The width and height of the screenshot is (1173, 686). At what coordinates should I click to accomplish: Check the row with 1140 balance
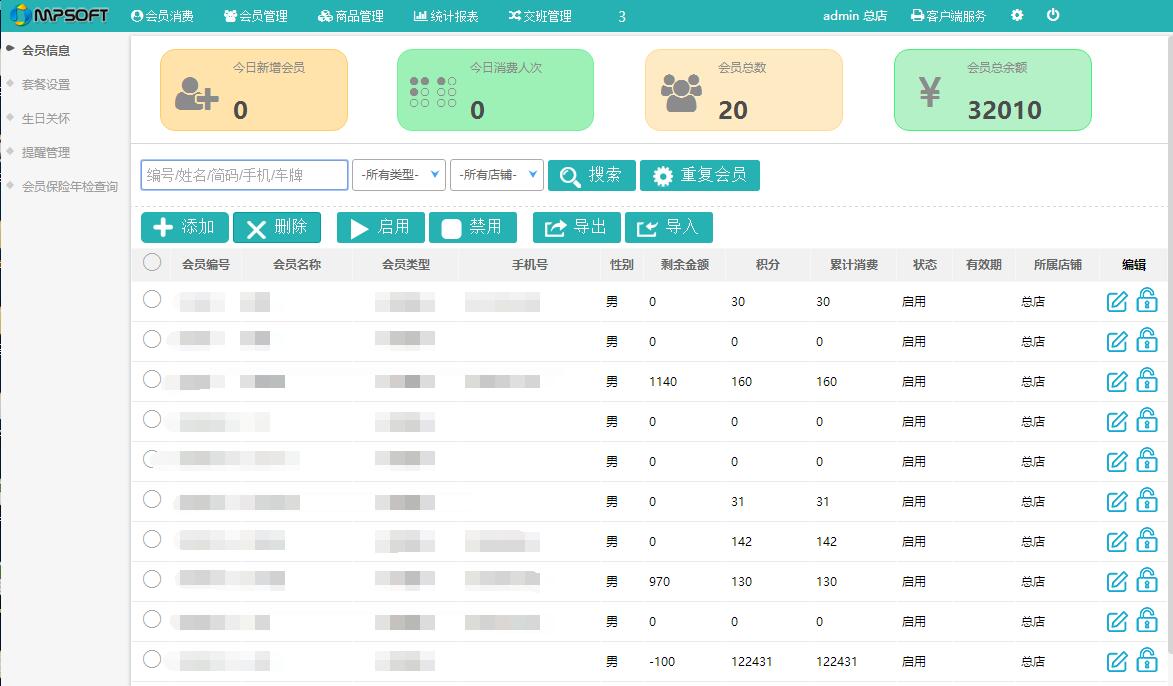click(x=152, y=379)
